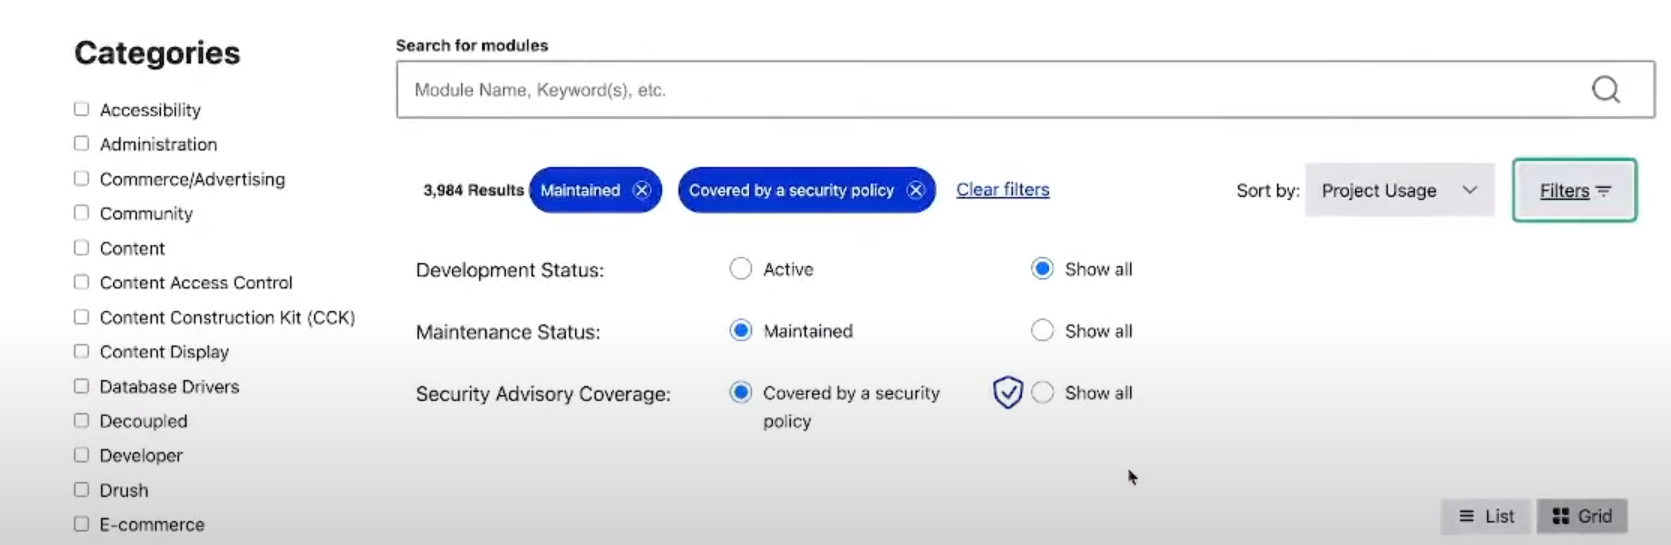The height and width of the screenshot is (545, 1671).
Task: Select Active development status radio
Action: [x=740, y=269]
